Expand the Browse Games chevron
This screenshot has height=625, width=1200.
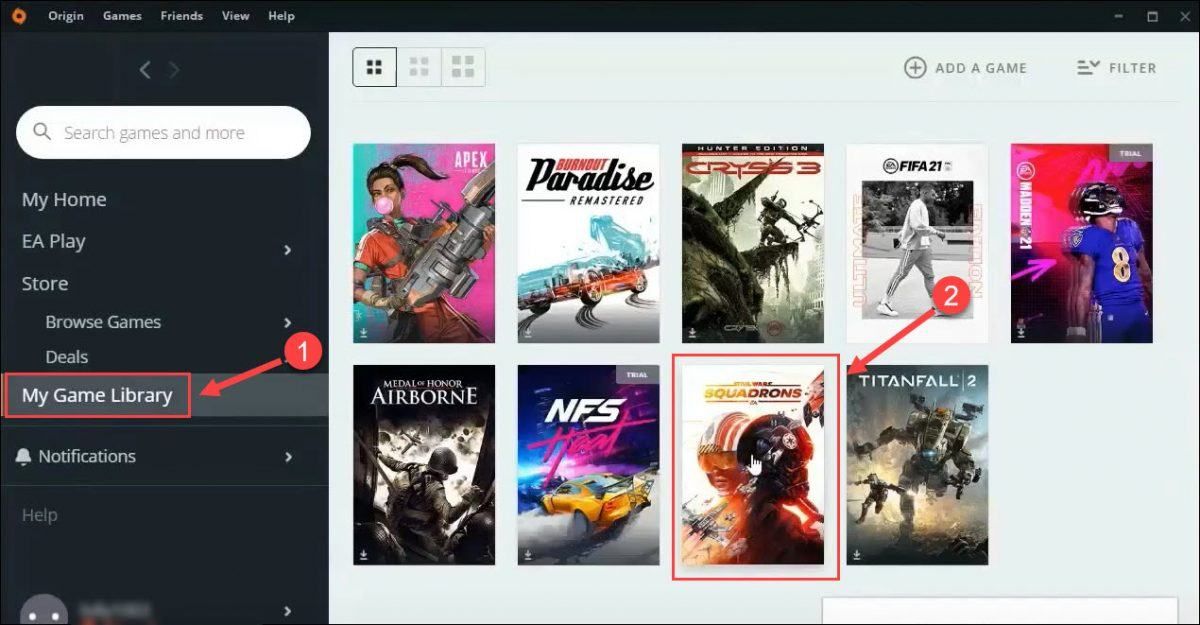(288, 322)
